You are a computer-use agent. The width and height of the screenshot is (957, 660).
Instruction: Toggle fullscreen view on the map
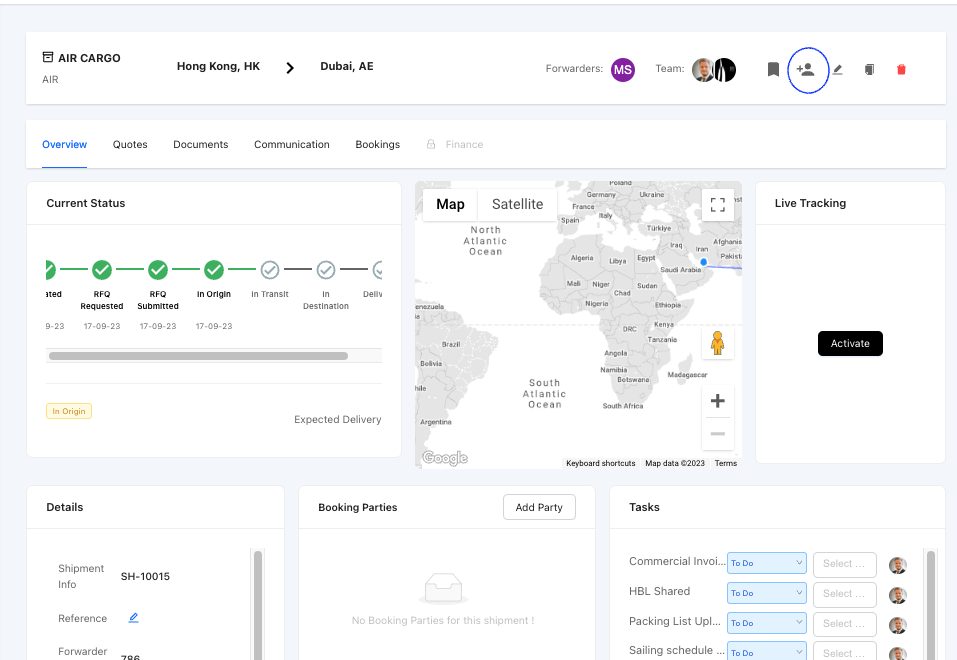click(717, 205)
